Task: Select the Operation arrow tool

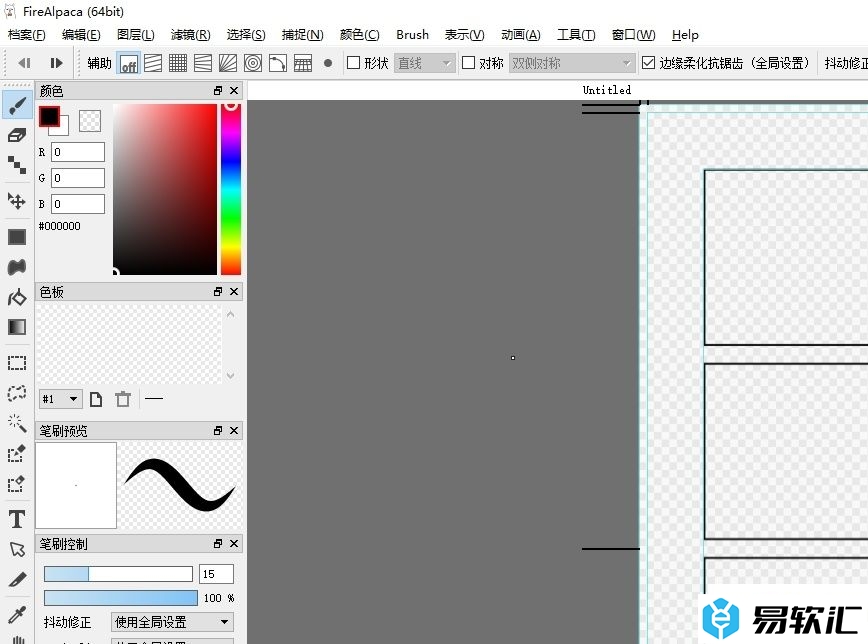Action: (17, 549)
